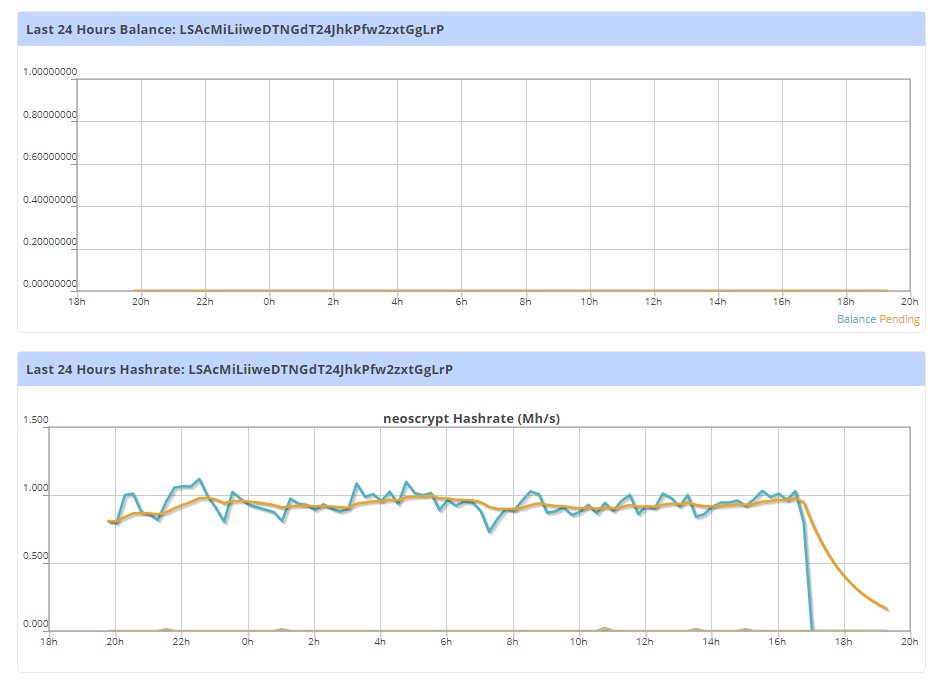Click the 10h tick on Hashrate chart
This screenshot has height=691, width=943.
click(x=579, y=642)
